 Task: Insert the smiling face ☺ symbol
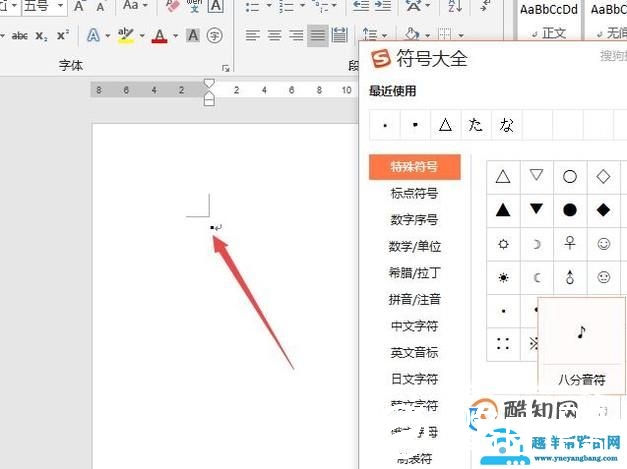tap(603, 243)
